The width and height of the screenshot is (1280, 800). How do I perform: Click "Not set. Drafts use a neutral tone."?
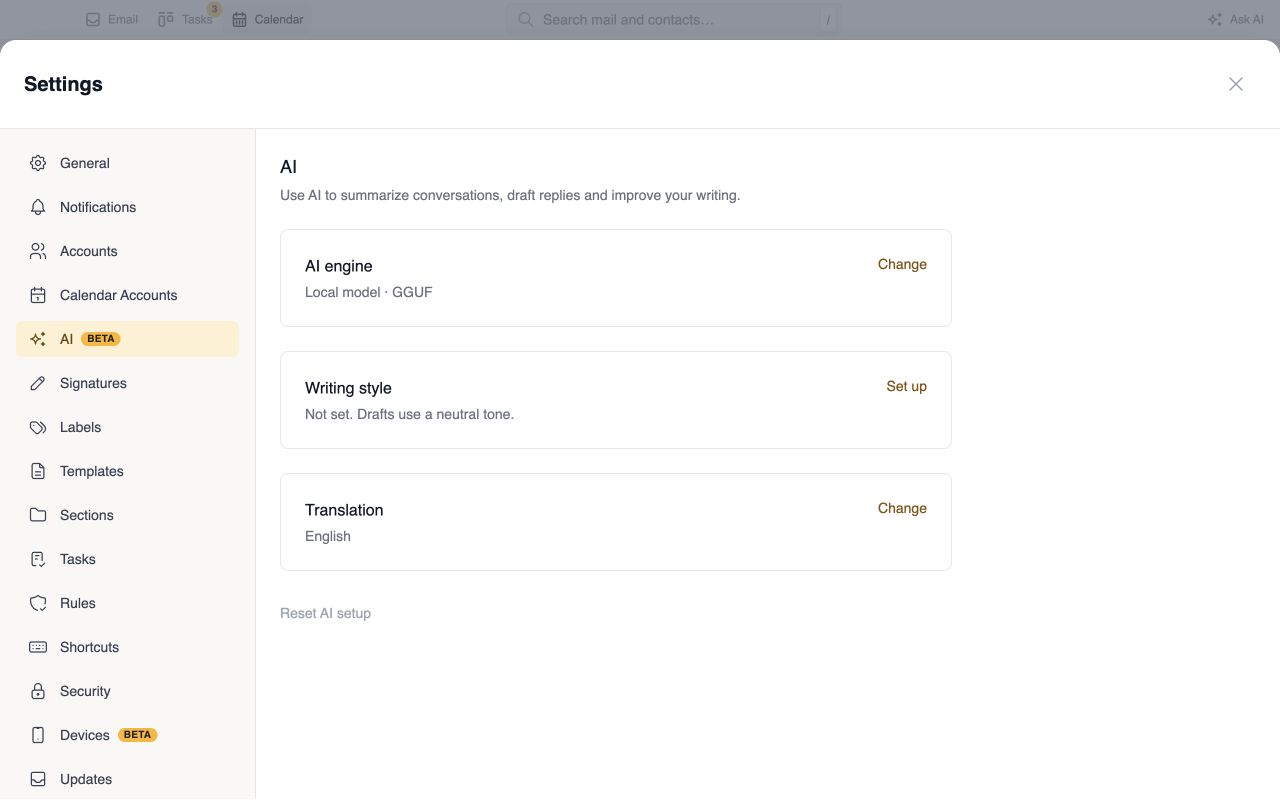(409, 414)
